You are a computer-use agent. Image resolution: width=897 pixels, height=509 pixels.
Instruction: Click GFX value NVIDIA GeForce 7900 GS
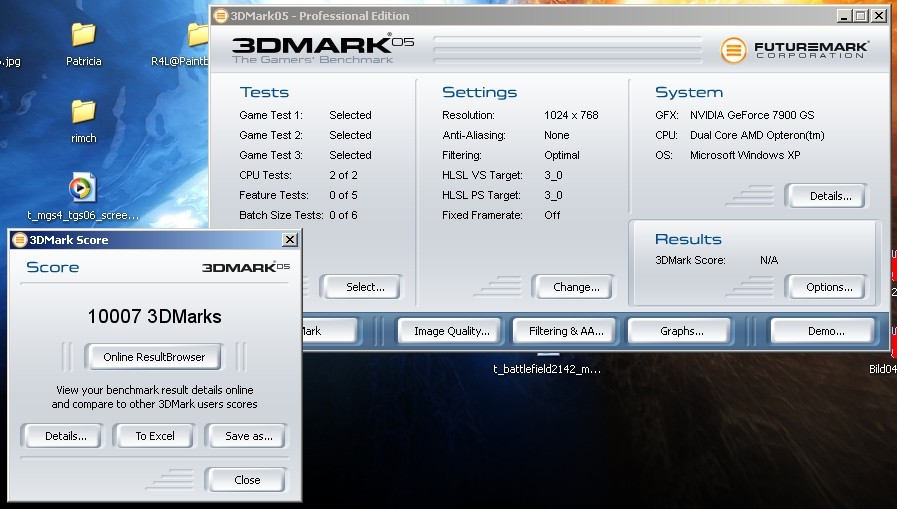[752, 115]
